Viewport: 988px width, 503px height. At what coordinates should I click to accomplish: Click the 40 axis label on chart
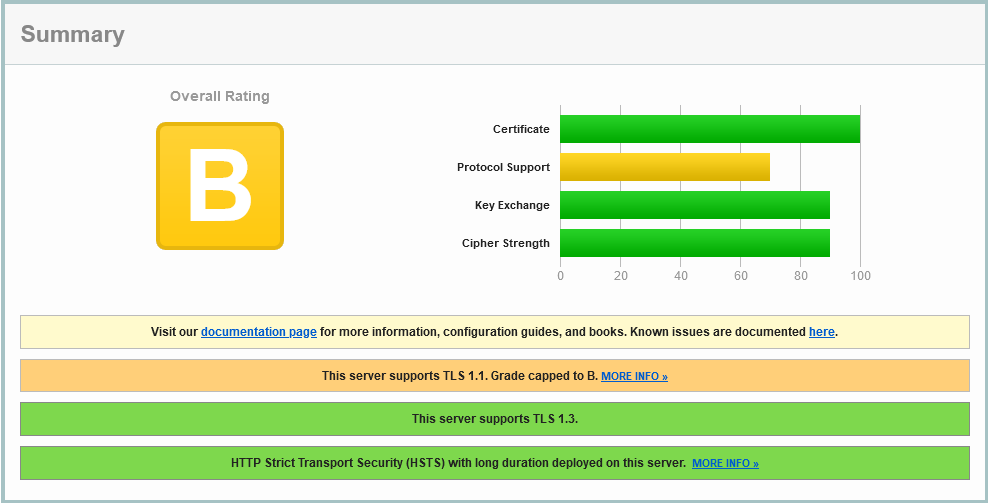[681, 275]
